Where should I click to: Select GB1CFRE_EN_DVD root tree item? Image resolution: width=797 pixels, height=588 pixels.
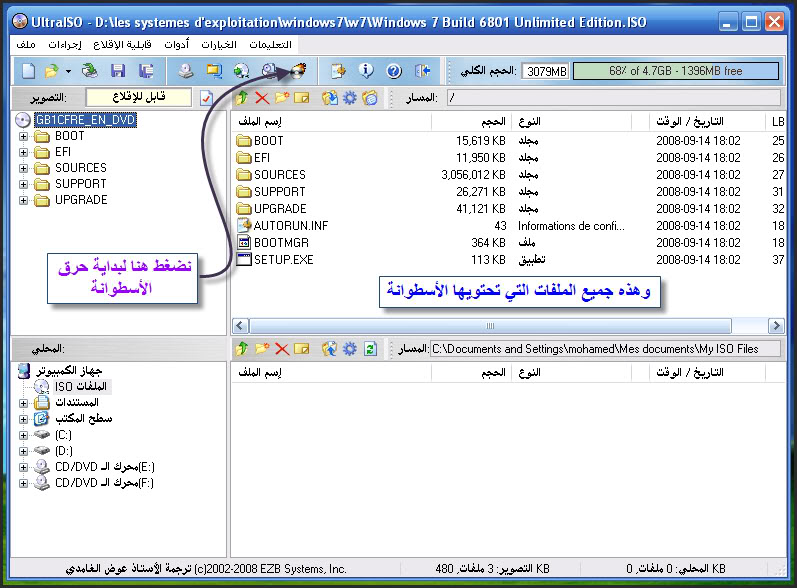(x=85, y=120)
